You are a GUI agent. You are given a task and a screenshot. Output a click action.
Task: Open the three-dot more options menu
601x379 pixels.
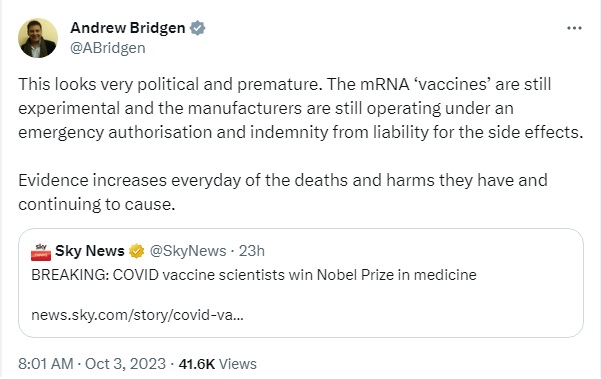tap(574, 28)
